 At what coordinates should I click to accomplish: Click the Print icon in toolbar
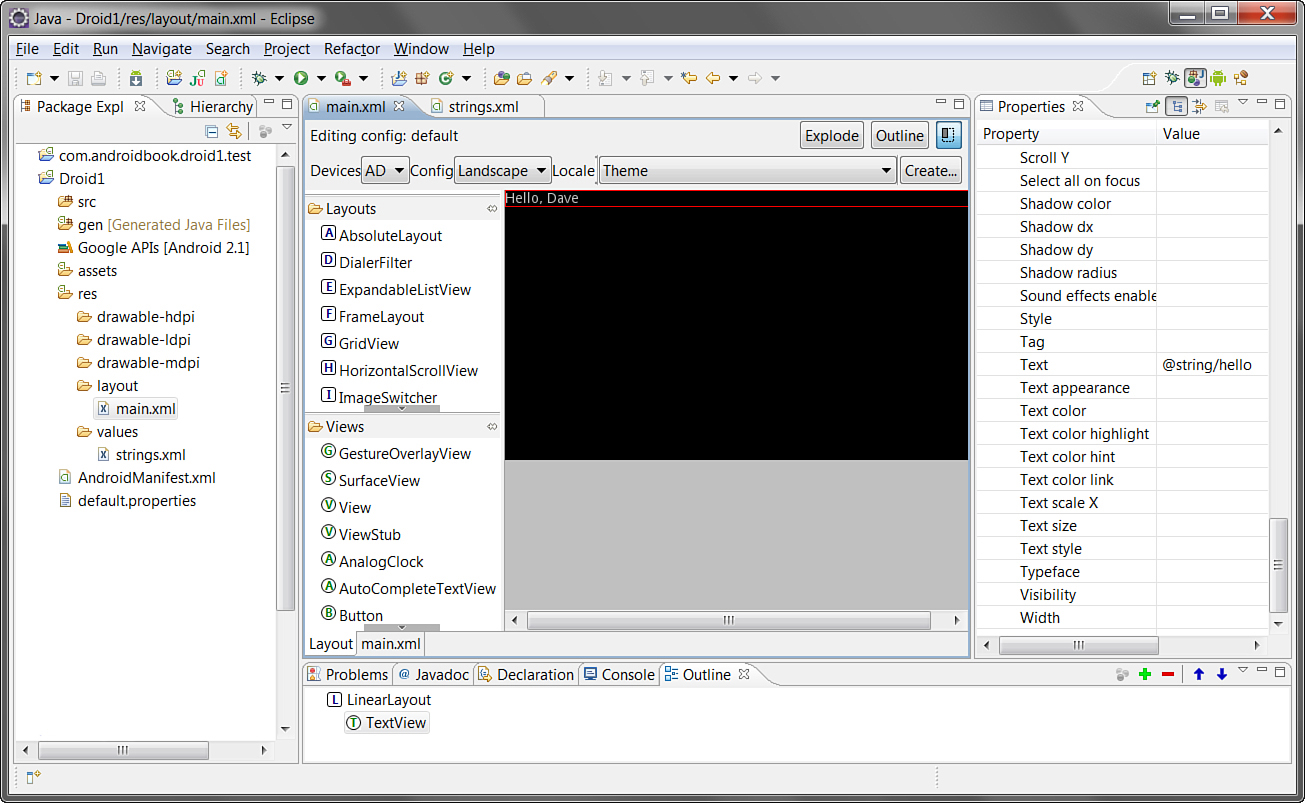point(98,78)
